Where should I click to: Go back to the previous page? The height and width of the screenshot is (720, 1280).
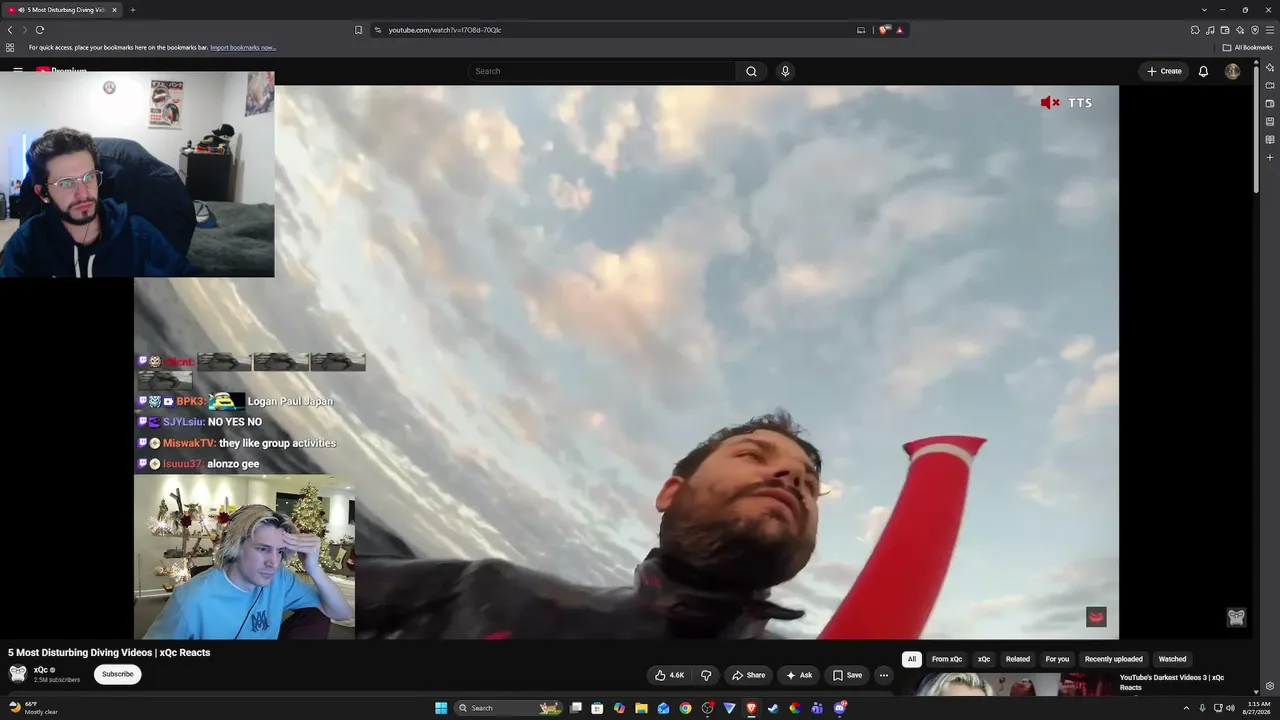[x=10, y=30]
